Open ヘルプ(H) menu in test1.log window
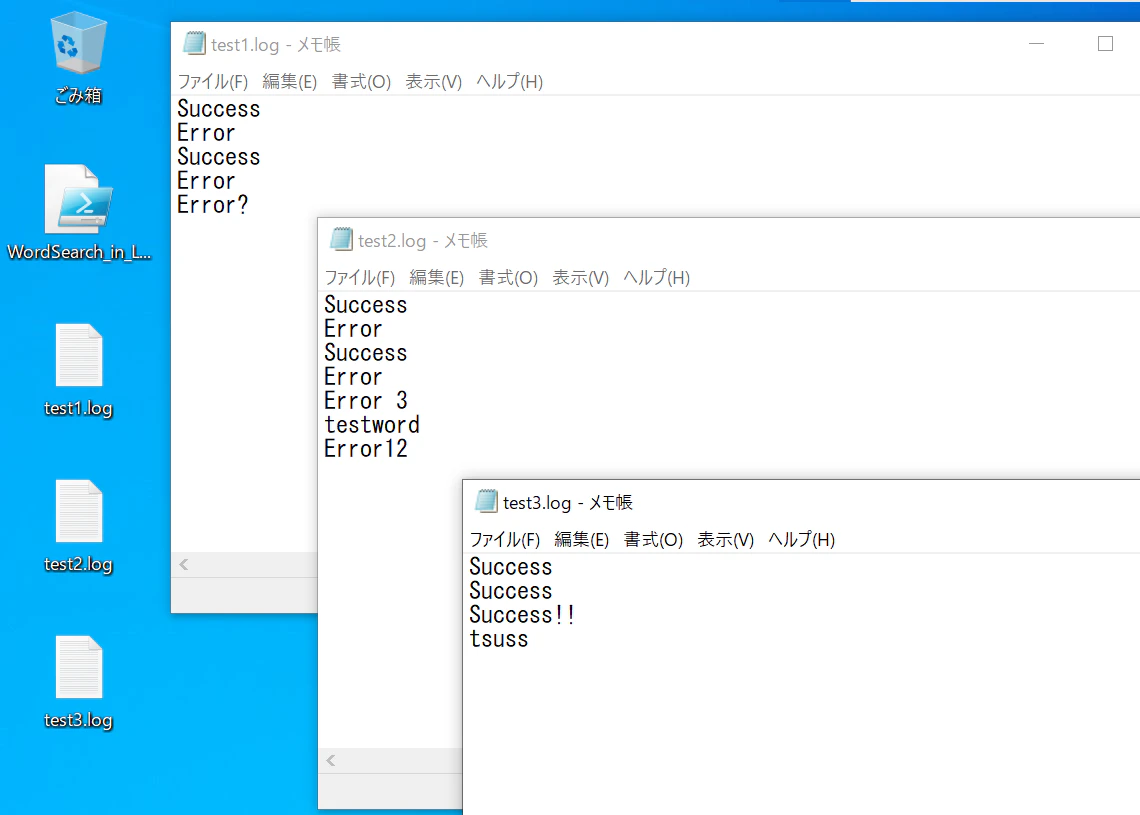This screenshot has width=1140, height=815. pyautogui.click(x=510, y=81)
